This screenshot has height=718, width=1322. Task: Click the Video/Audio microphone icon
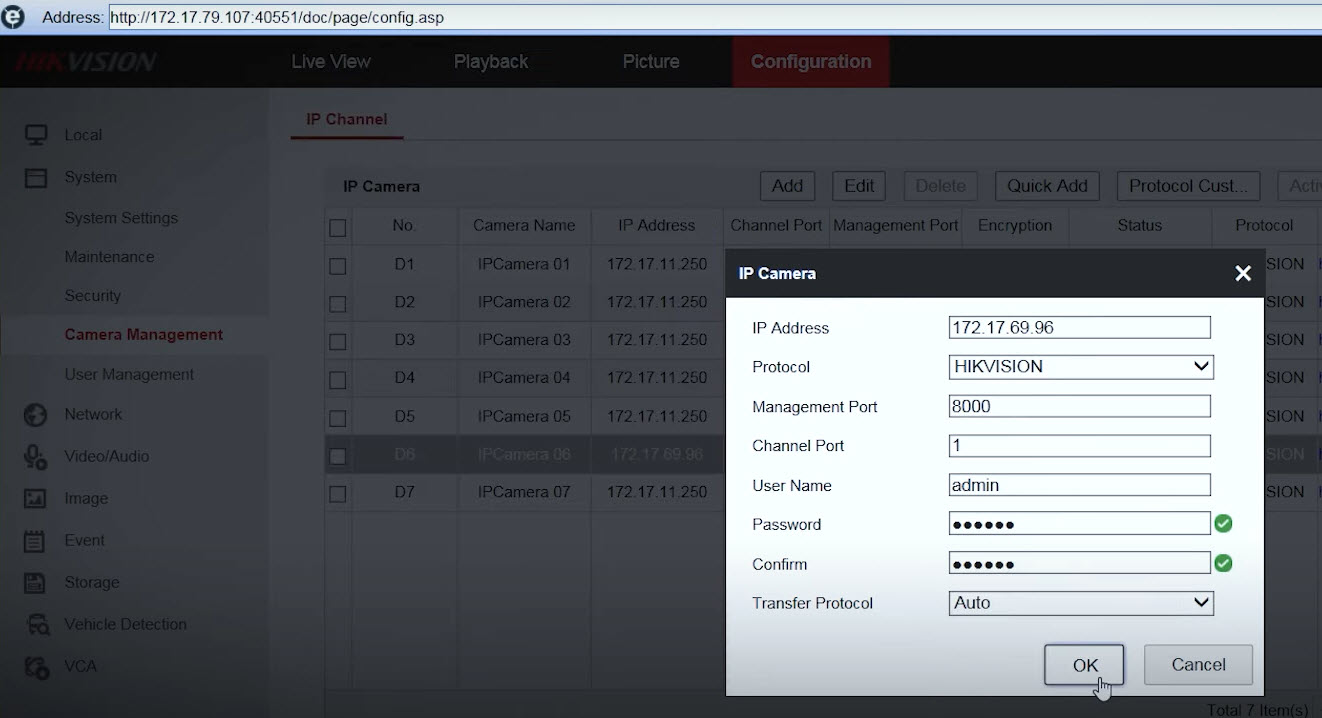(36, 457)
